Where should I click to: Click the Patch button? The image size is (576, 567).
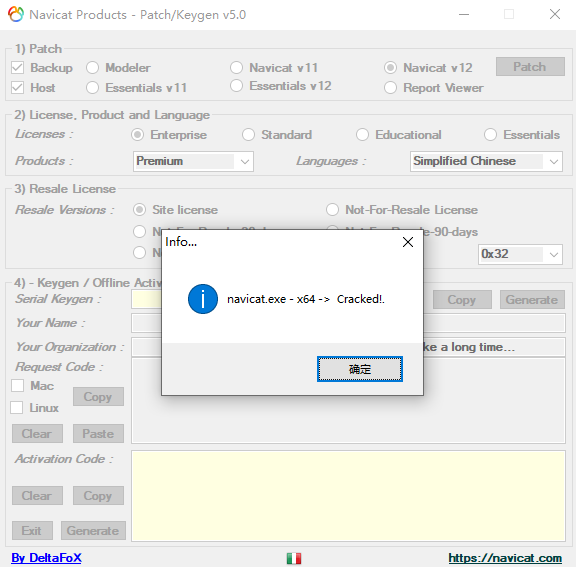click(530, 66)
